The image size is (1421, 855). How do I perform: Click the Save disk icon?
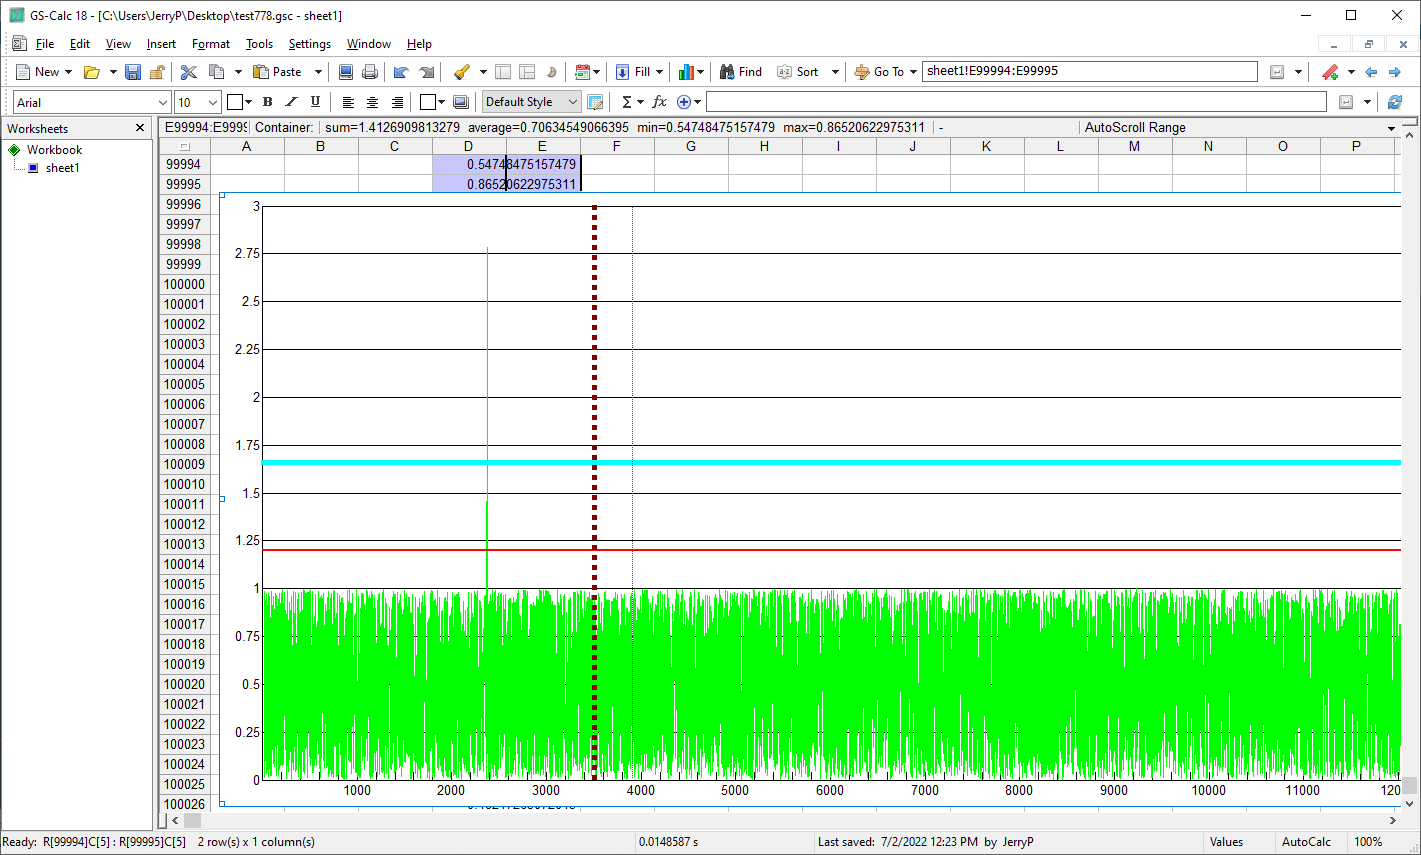(133, 72)
